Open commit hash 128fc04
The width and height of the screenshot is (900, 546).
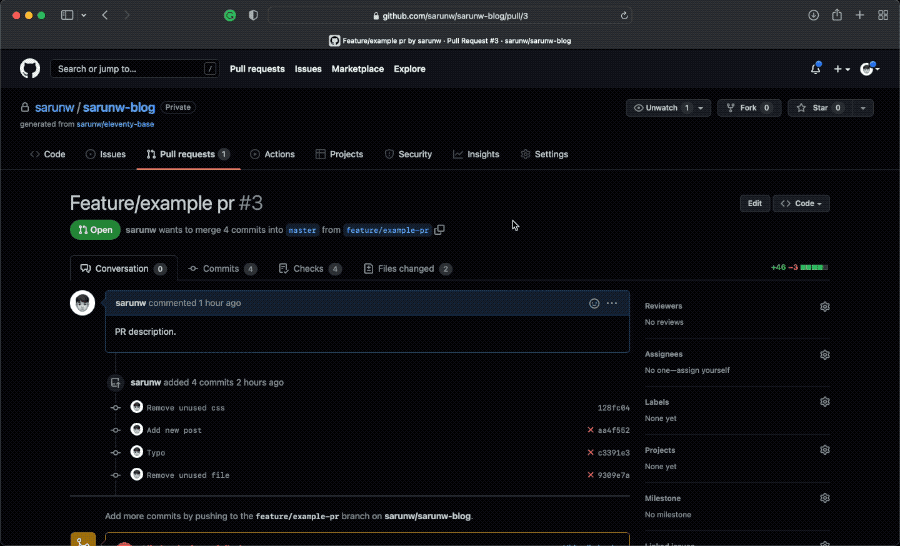click(x=614, y=408)
